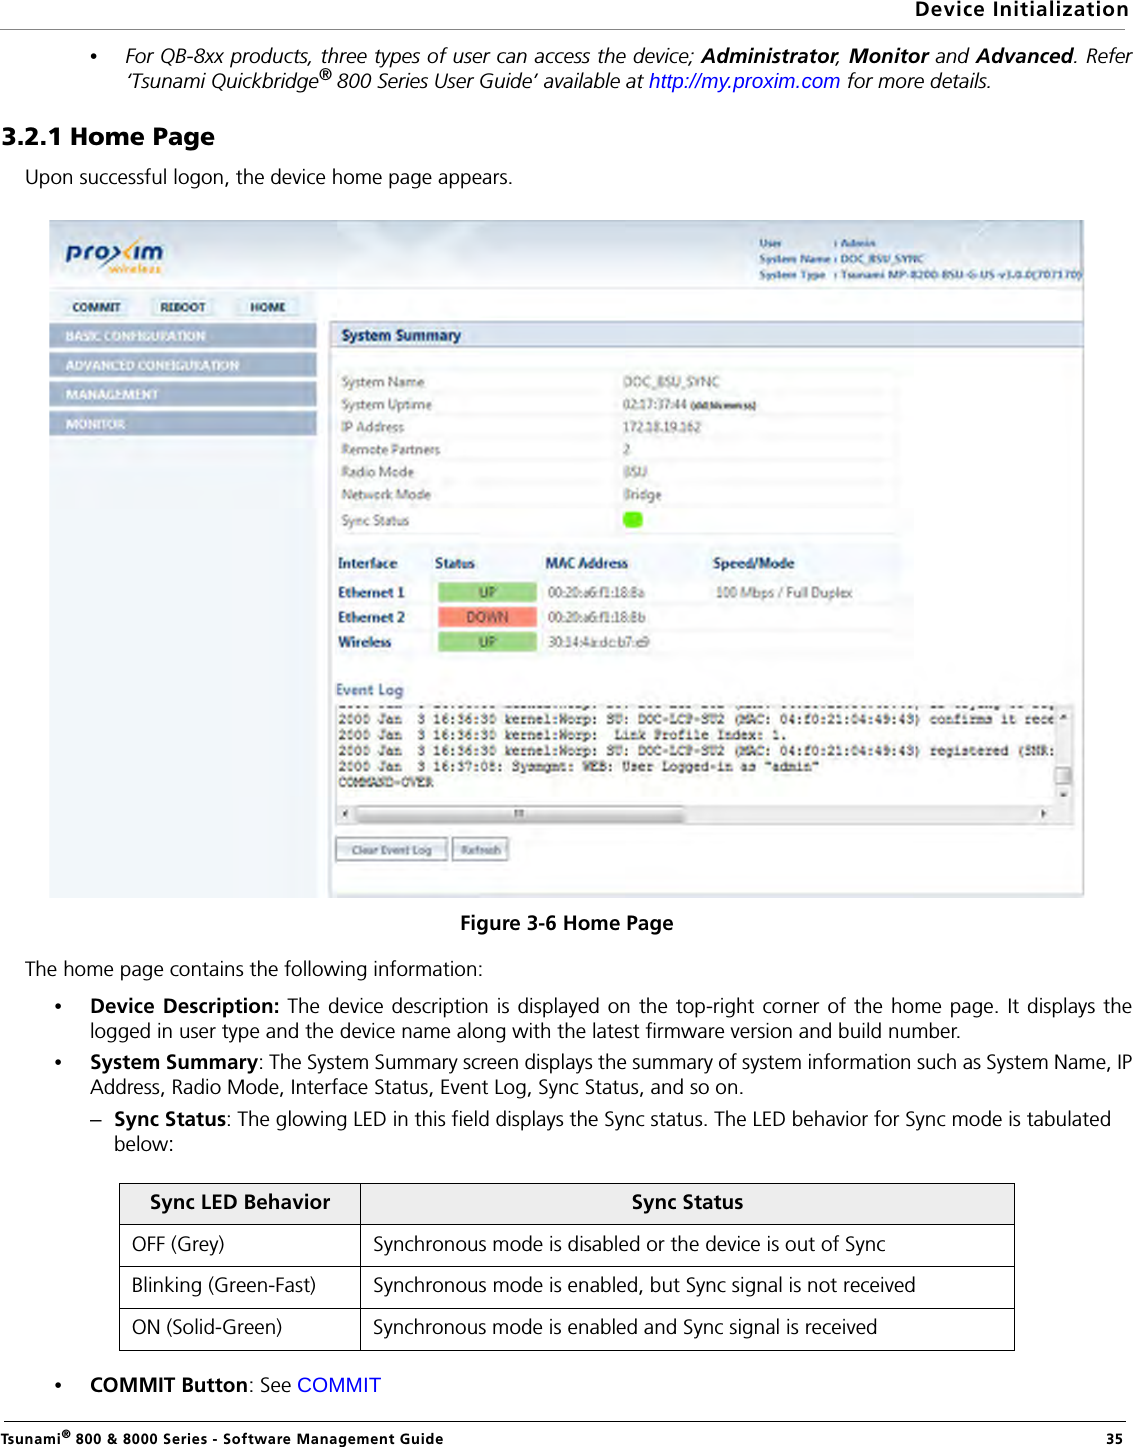Select the Ethernet 2 interface label
The height and width of the screenshot is (1447, 1133).
pos(371,617)
